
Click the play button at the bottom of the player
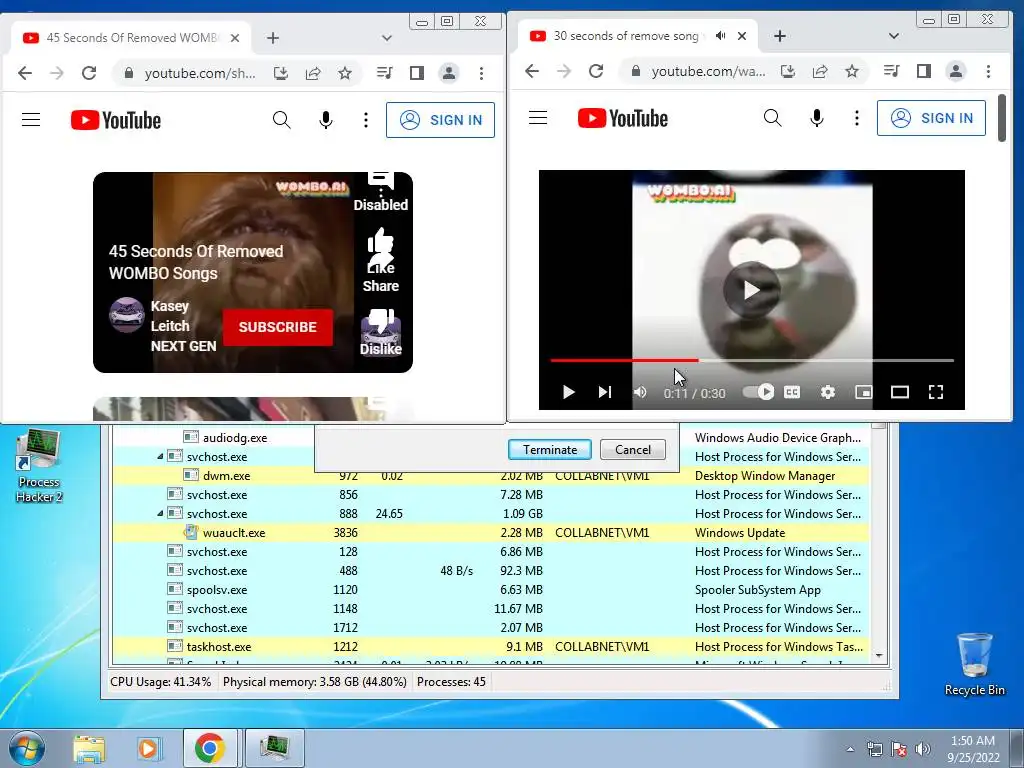[x=568, y=392]
